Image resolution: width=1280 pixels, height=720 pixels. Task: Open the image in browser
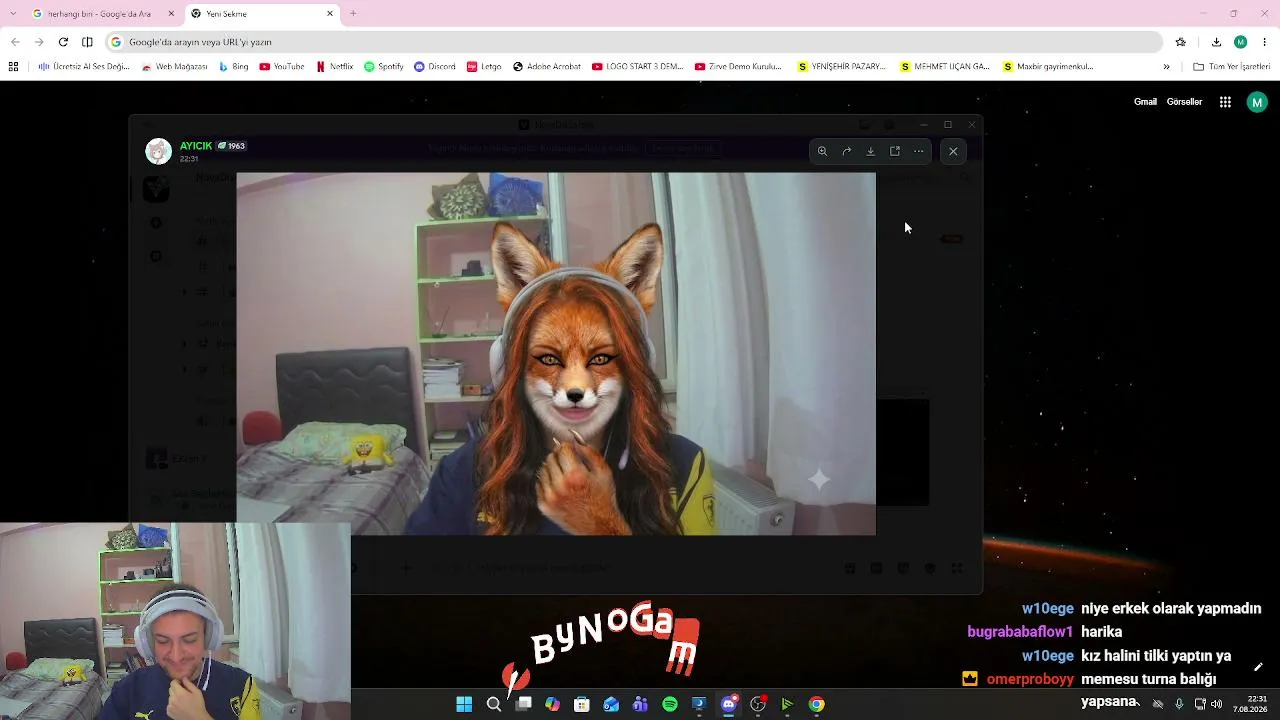(895, 151)
